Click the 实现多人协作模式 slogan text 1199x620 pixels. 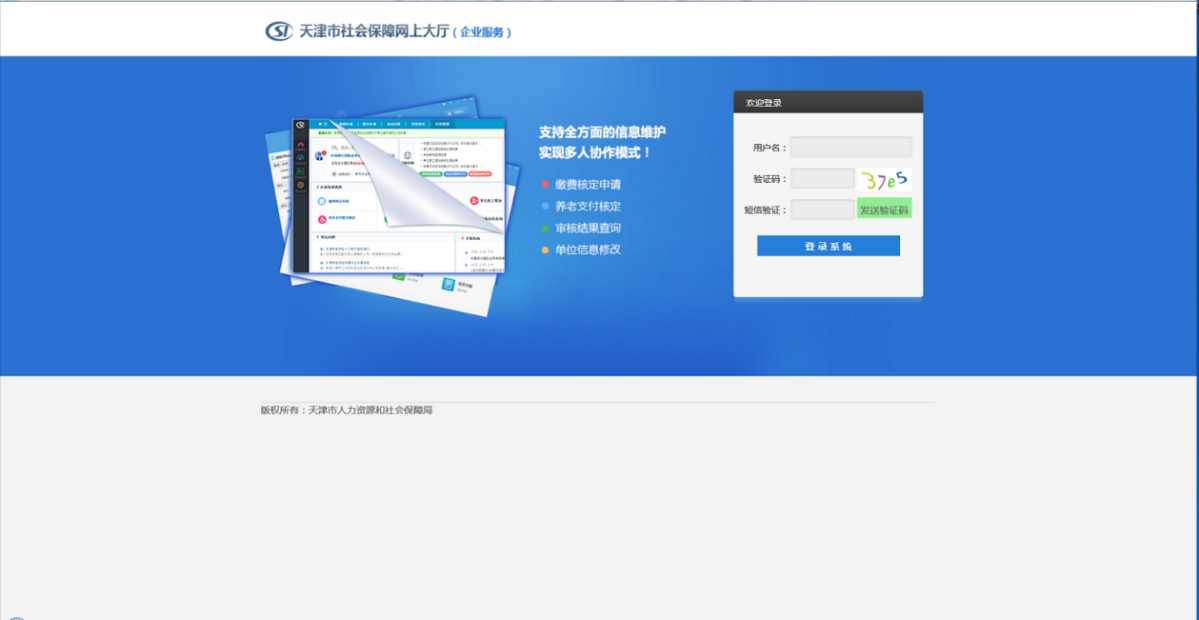(596, 152)
